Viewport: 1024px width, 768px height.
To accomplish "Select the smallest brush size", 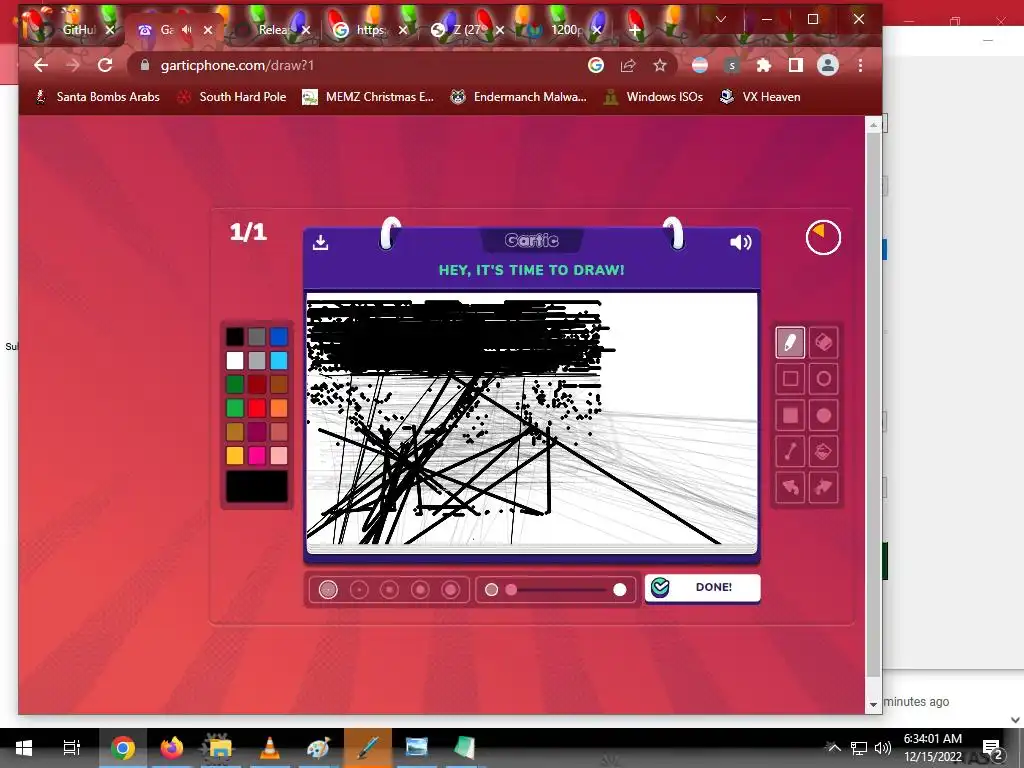I will tap(328, 590).
